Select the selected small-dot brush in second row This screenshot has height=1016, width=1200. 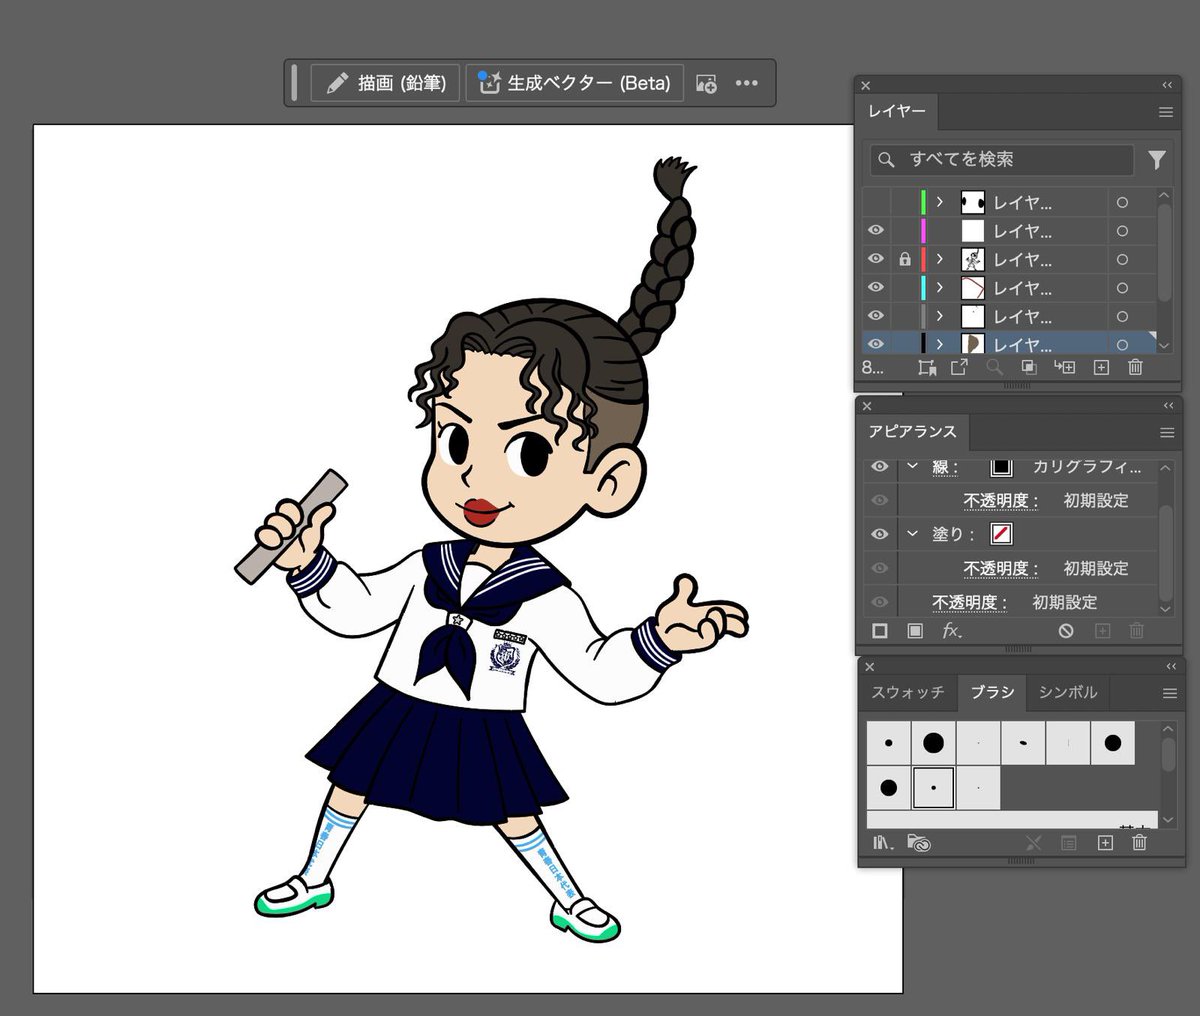tap(933, 788)
